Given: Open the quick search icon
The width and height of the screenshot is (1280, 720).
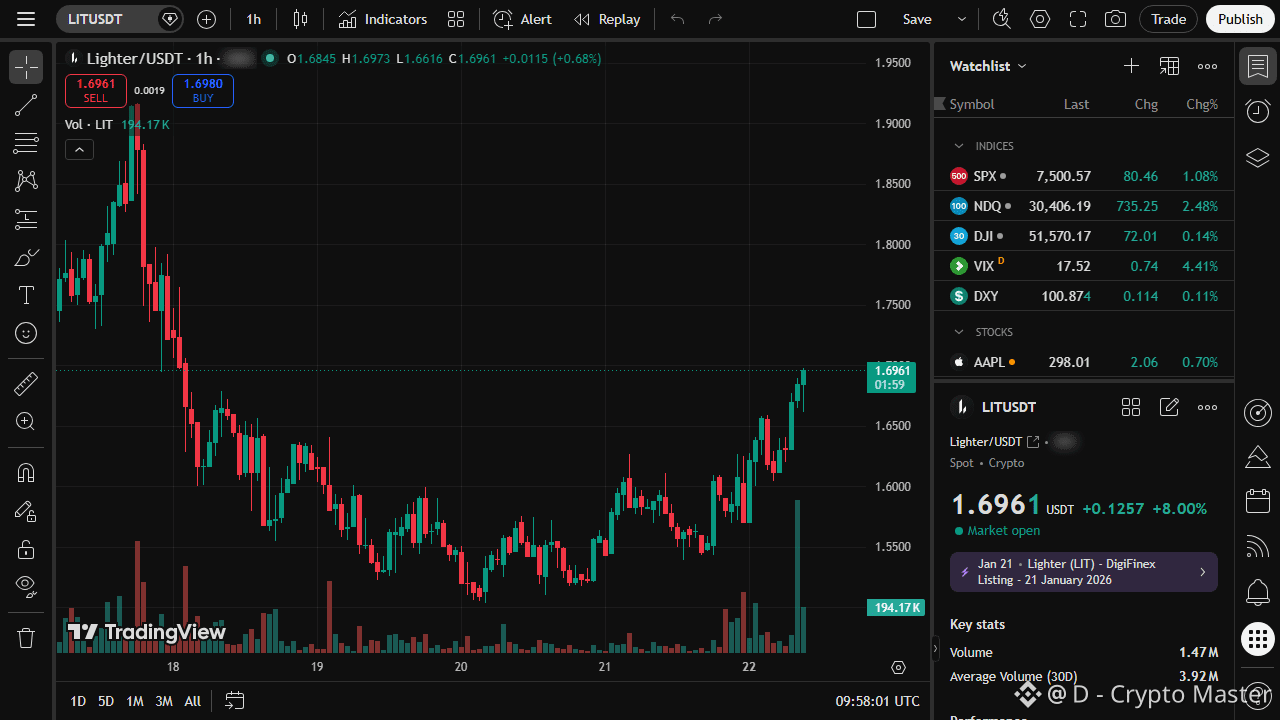Looking at the screenshot, I should pyautogui.click(x=1001, y=19).
